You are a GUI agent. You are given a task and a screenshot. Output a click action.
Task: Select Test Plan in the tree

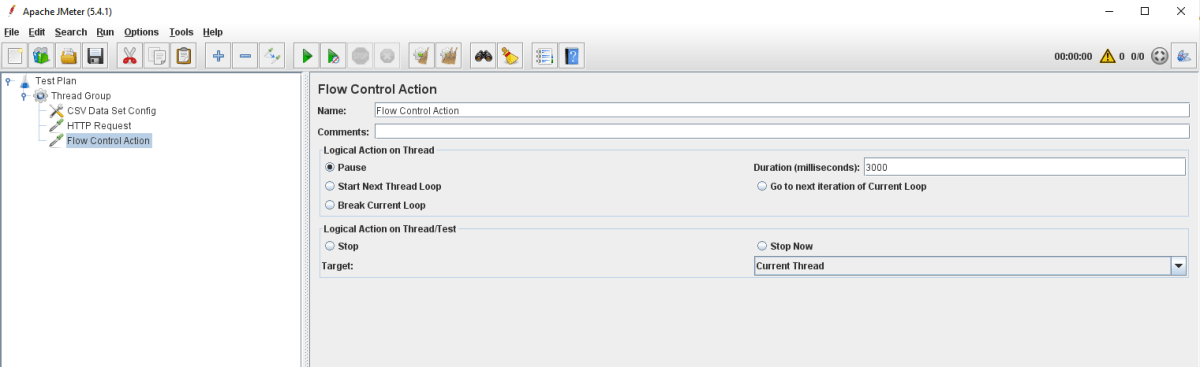click(x=56, y=81)
